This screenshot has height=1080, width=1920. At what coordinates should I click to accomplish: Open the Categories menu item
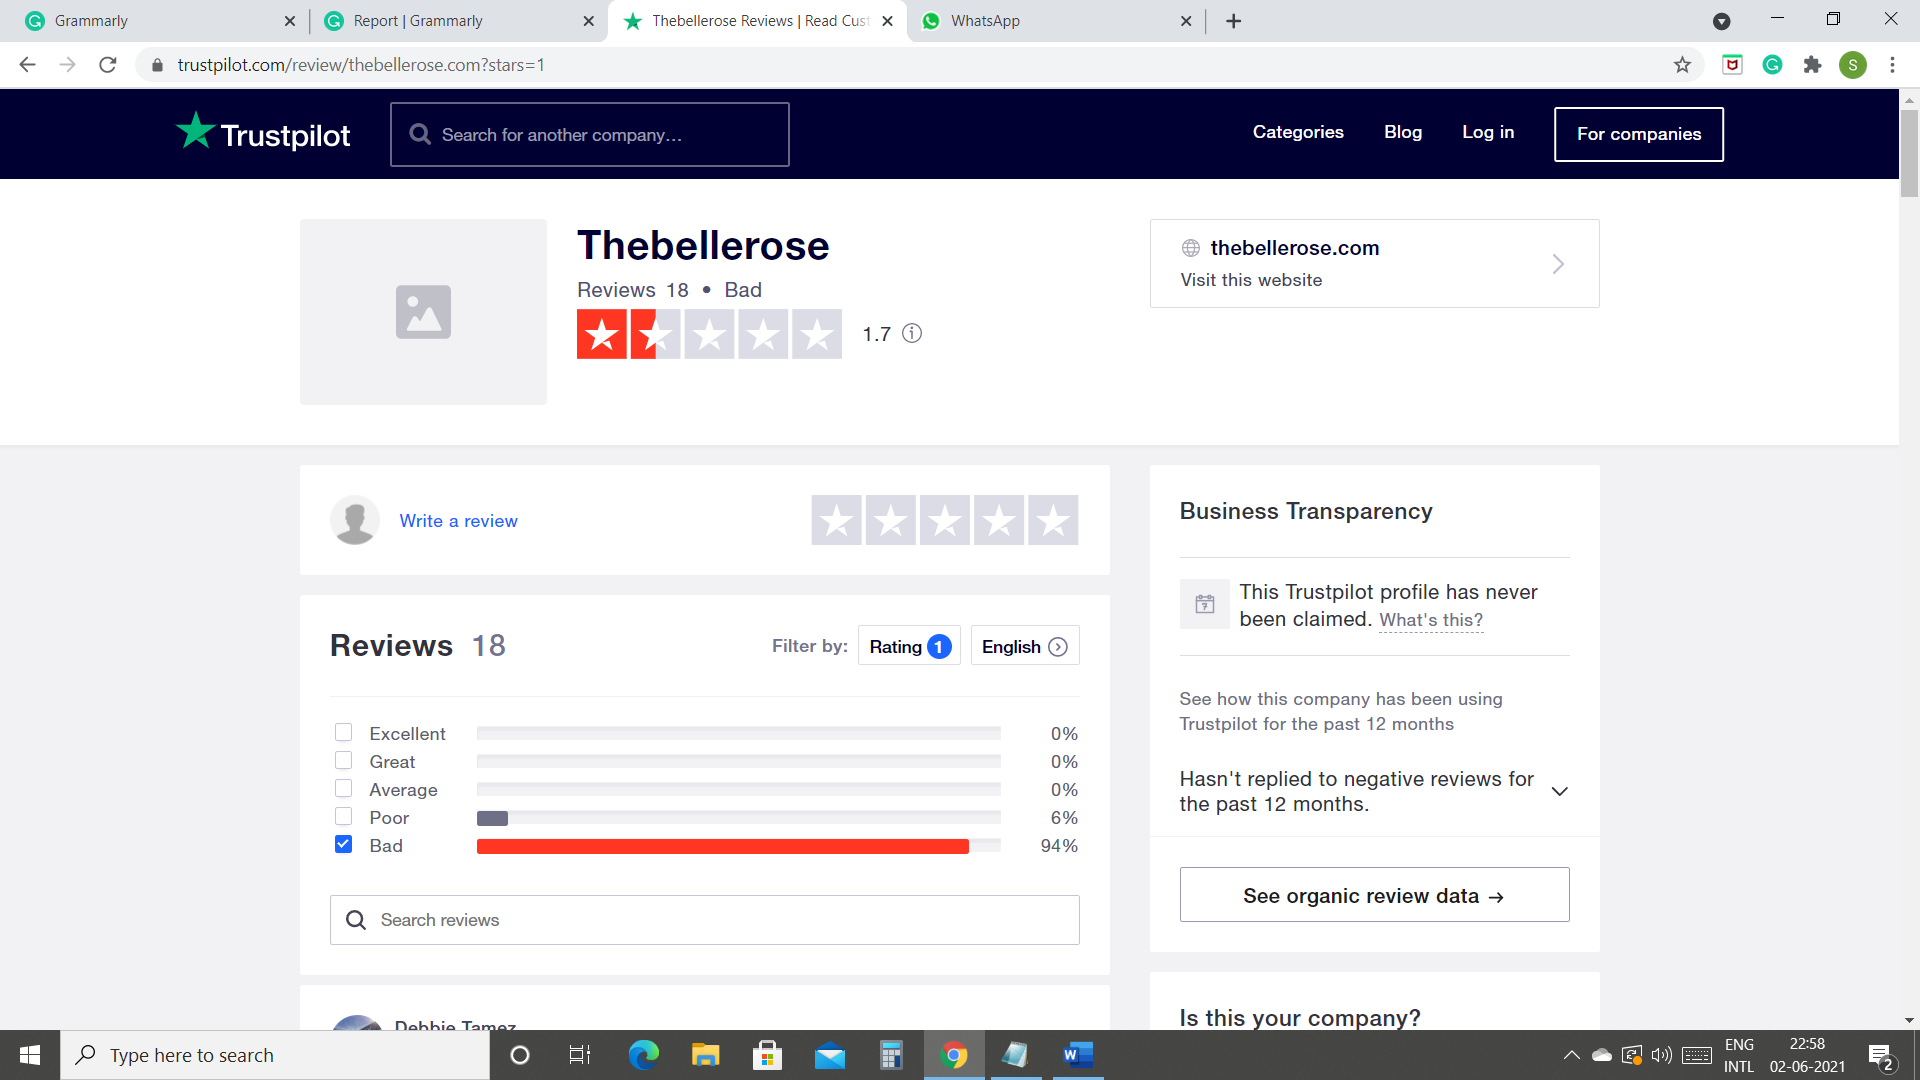click(1298, 132)
